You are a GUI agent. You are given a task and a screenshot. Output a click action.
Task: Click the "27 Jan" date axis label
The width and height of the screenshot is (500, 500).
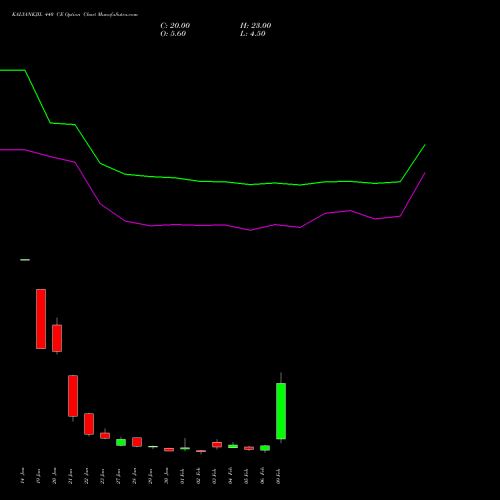pyautogui.click(x=119, y=476)
